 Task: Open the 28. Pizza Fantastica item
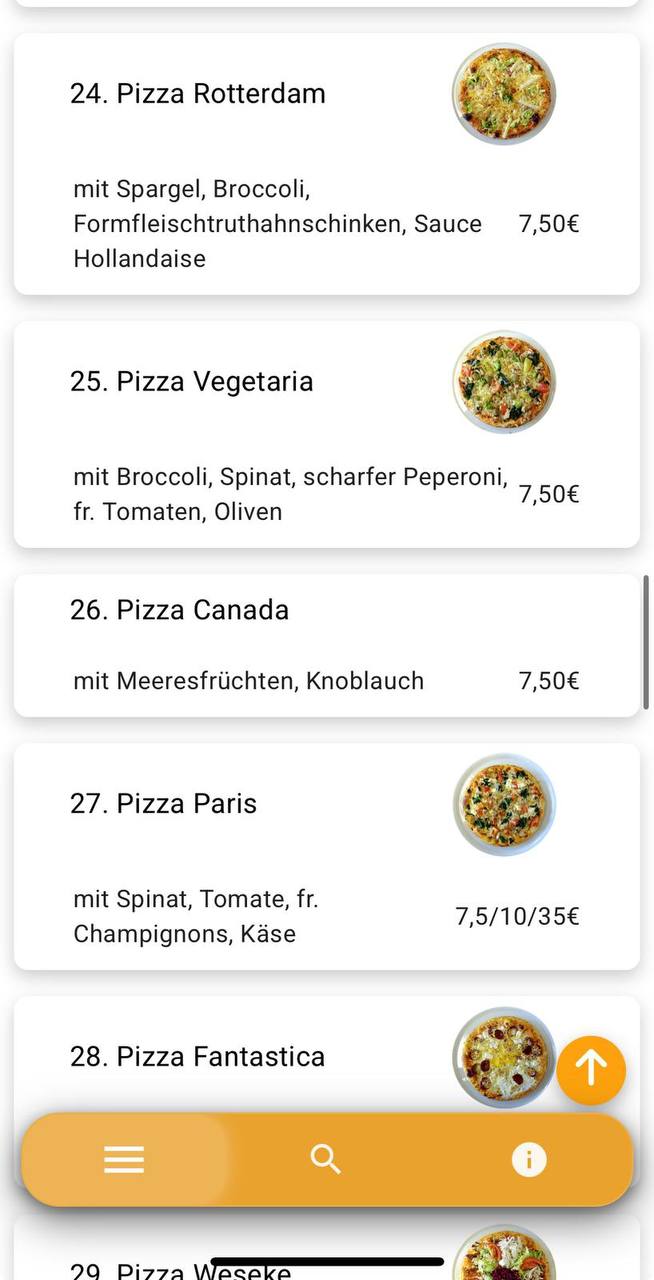[x=198, y=1057]
